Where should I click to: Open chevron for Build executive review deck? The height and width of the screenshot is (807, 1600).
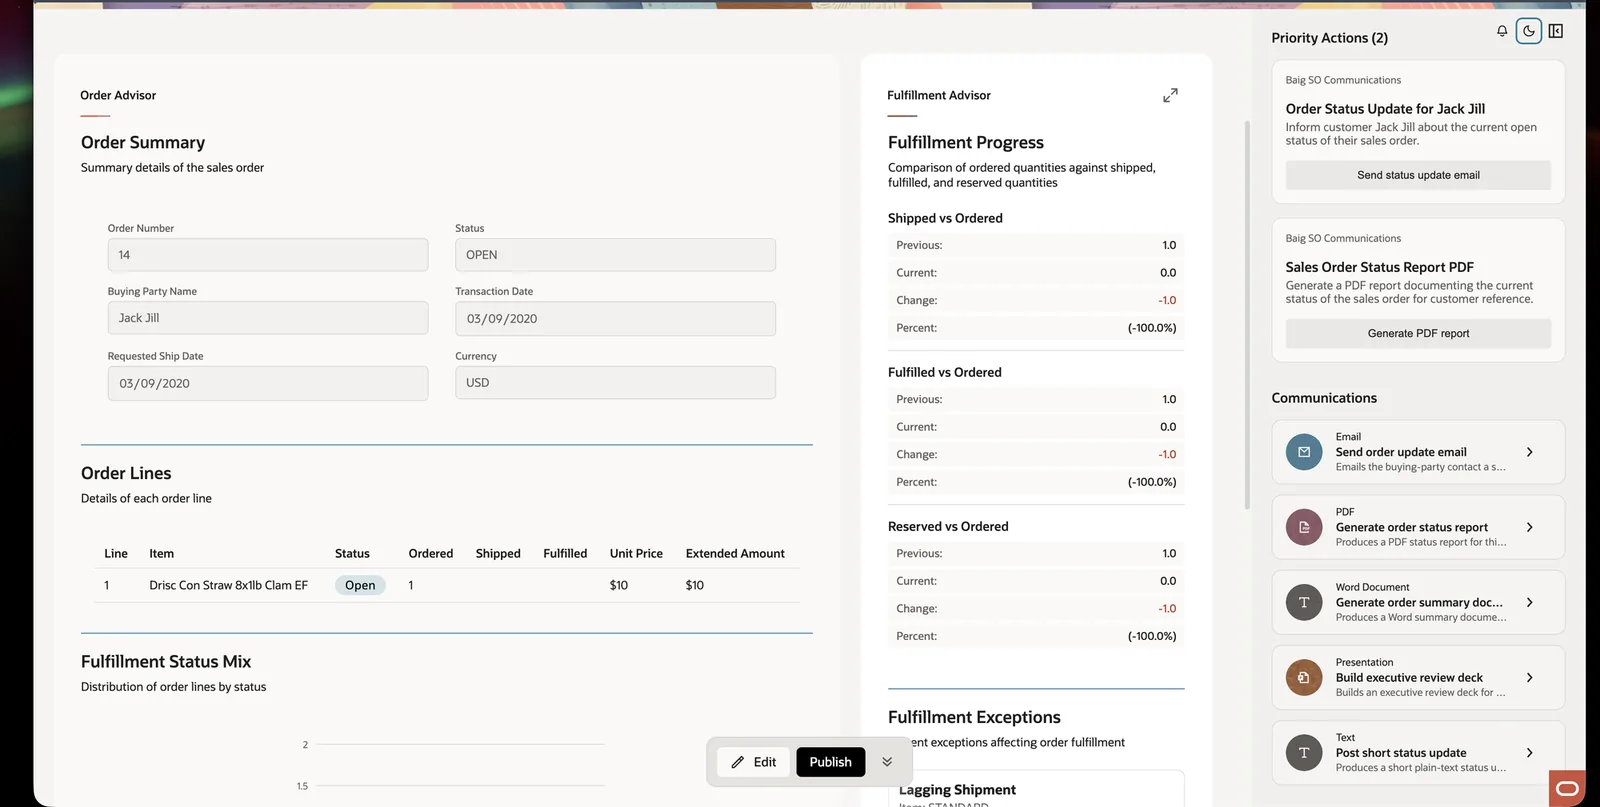tap(1530, 677)
